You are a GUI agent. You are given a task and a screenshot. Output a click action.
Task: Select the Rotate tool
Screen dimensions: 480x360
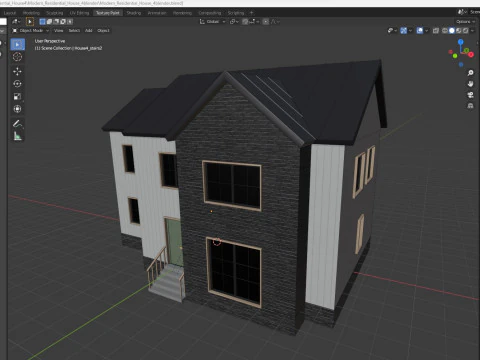pyautogui.click(x=17, y=84)
